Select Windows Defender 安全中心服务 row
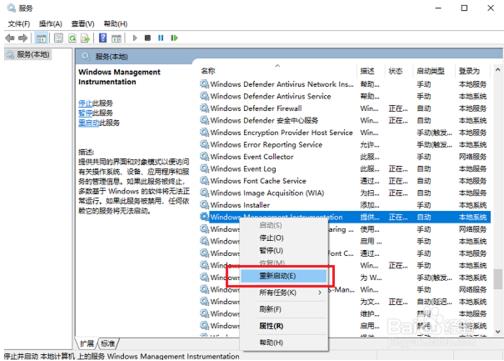This screenshot has width=504, height=361. coord(345,120)
